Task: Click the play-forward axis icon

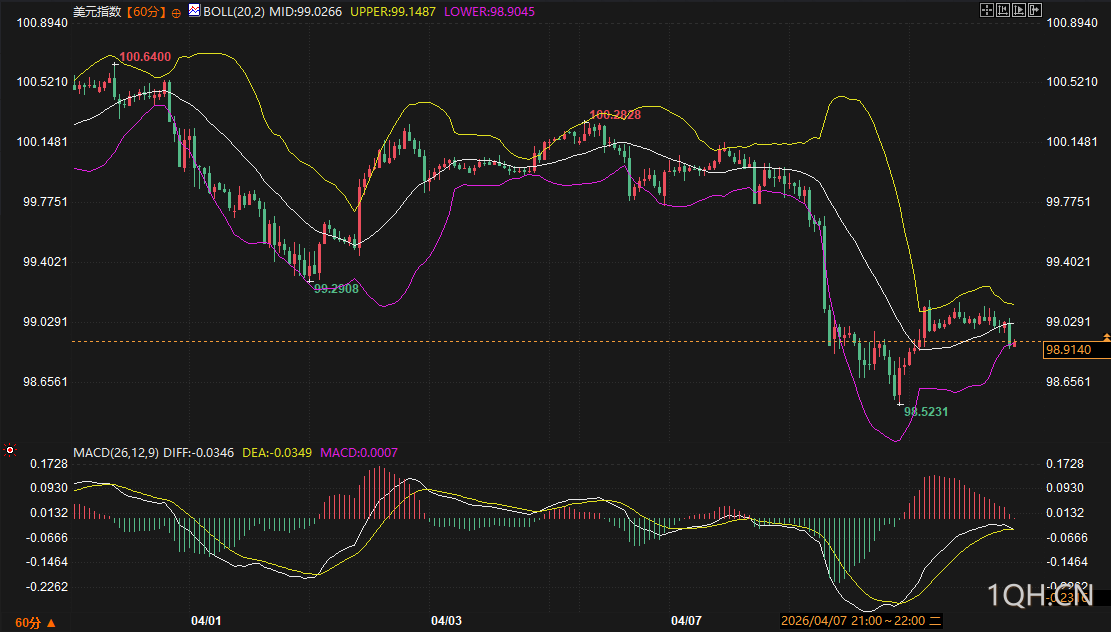Action: click(1018, 10)
